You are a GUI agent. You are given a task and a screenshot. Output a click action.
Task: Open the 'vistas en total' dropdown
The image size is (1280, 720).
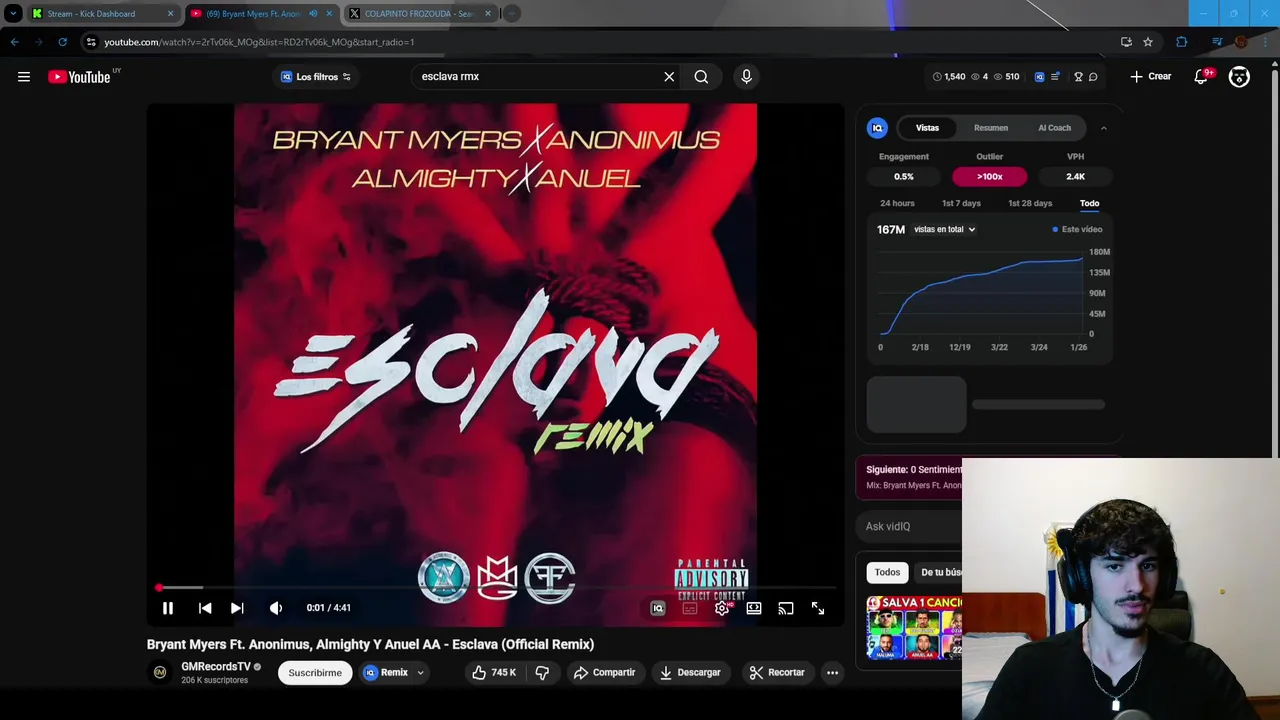click(x=944, y=229)
